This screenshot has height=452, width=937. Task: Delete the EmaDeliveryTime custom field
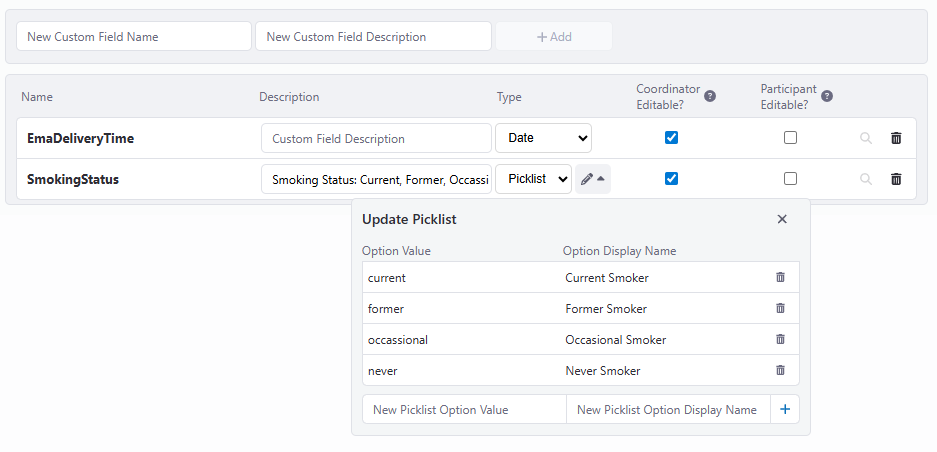click(896, 138)
